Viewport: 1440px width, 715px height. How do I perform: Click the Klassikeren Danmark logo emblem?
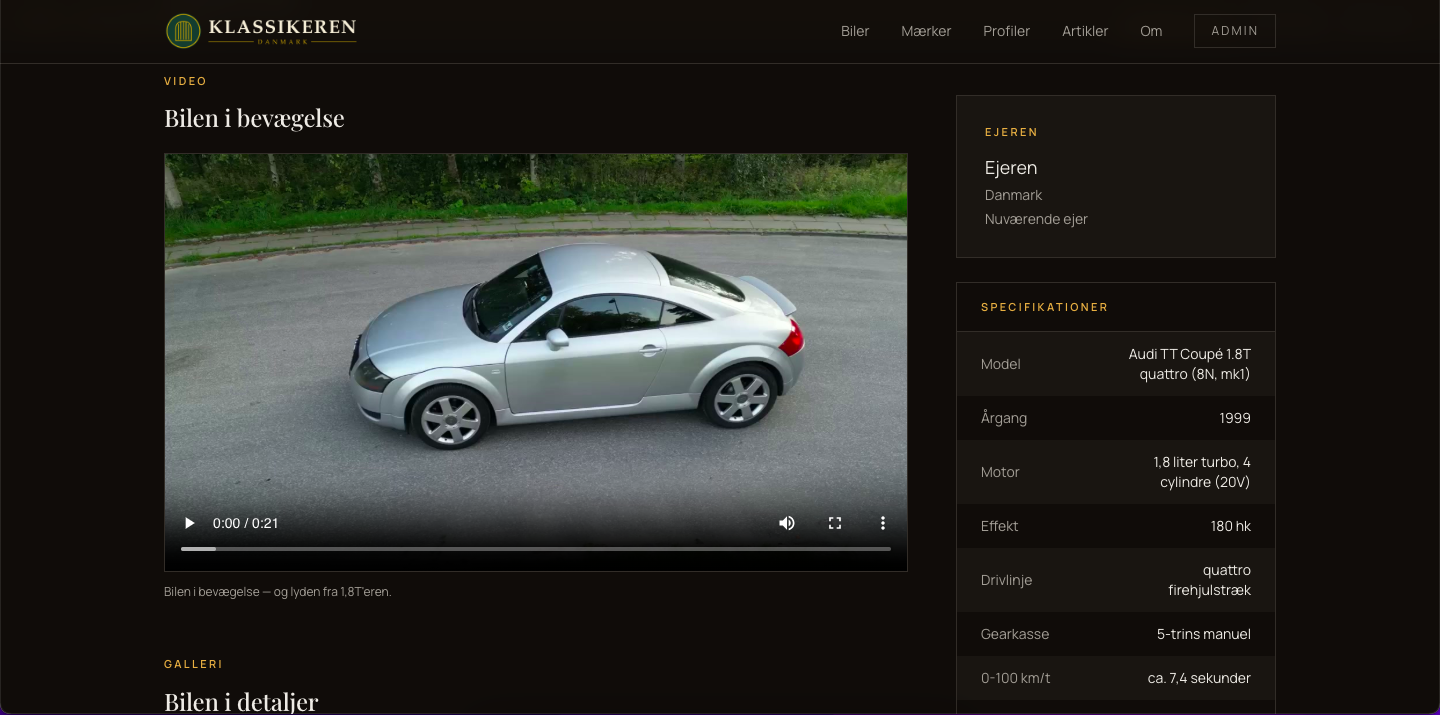coord(183,31)
